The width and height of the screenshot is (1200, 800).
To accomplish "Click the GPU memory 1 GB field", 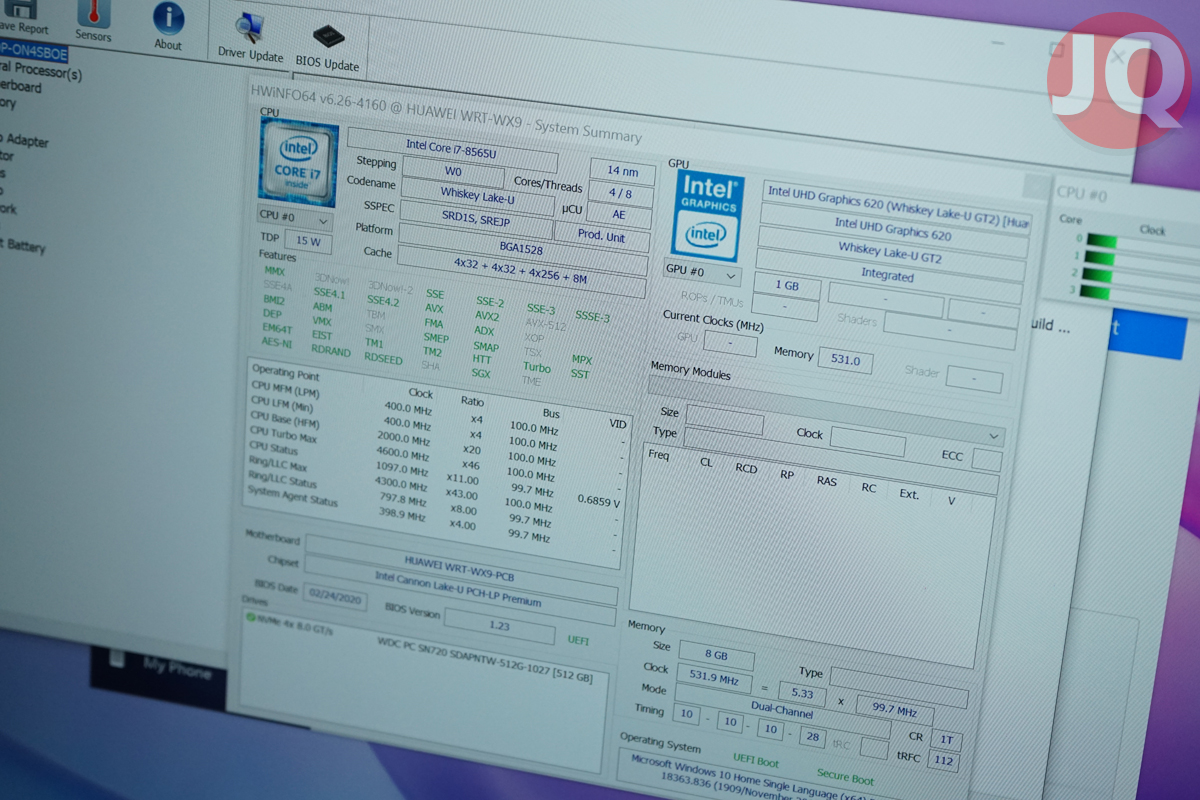I will tap(787, 286).
